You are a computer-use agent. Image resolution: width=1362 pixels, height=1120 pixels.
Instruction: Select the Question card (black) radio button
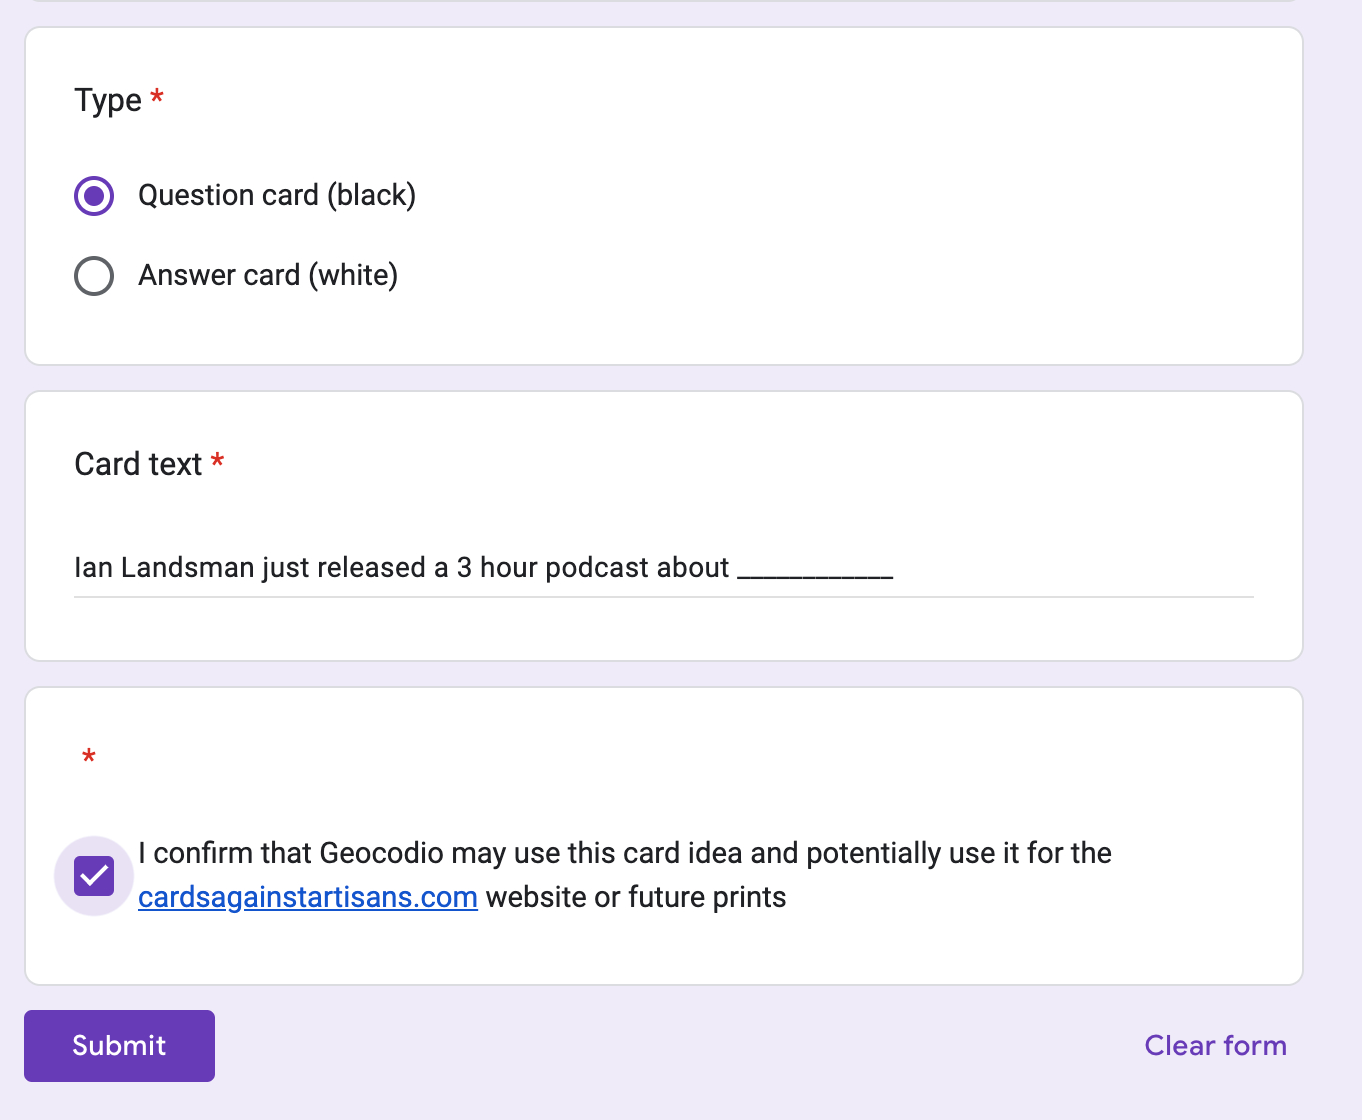(x=94, y=196)
